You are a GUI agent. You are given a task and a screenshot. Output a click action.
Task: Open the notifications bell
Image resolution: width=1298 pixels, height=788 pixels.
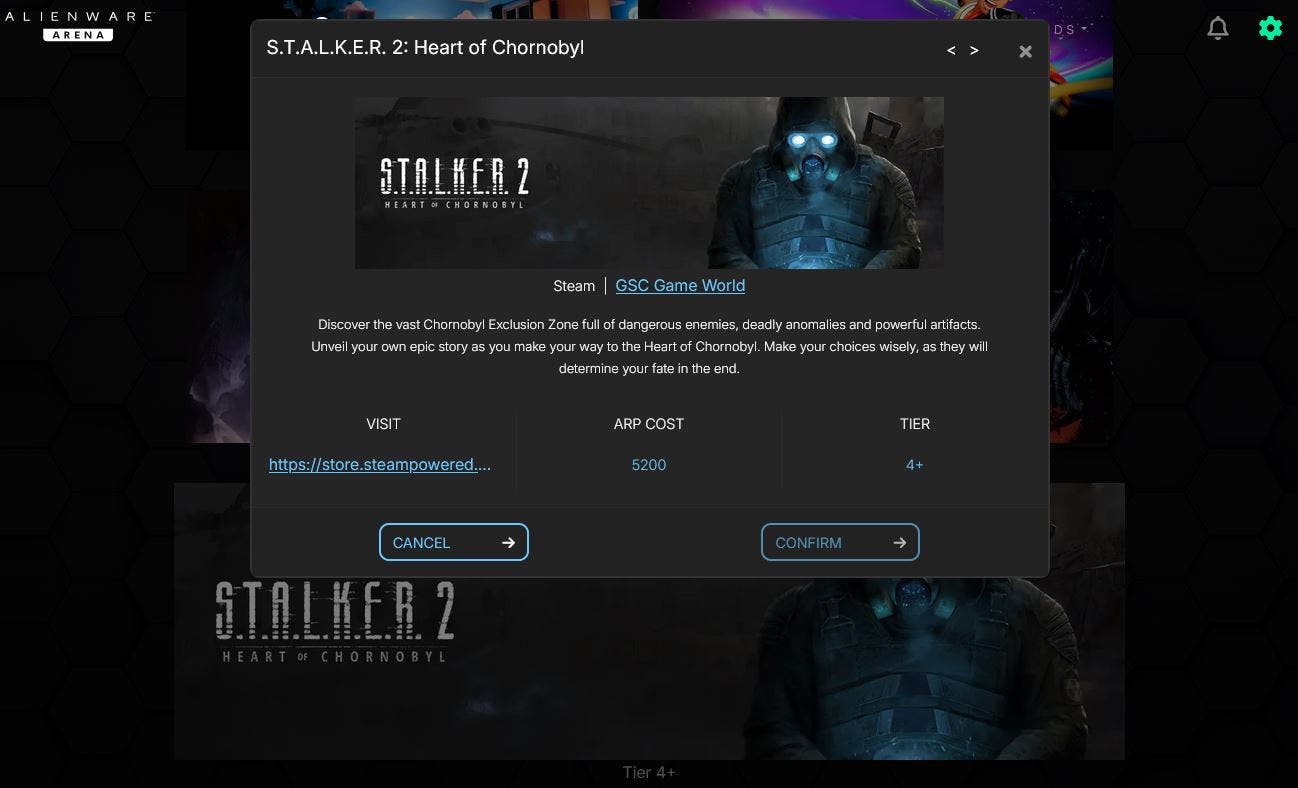1218,28
